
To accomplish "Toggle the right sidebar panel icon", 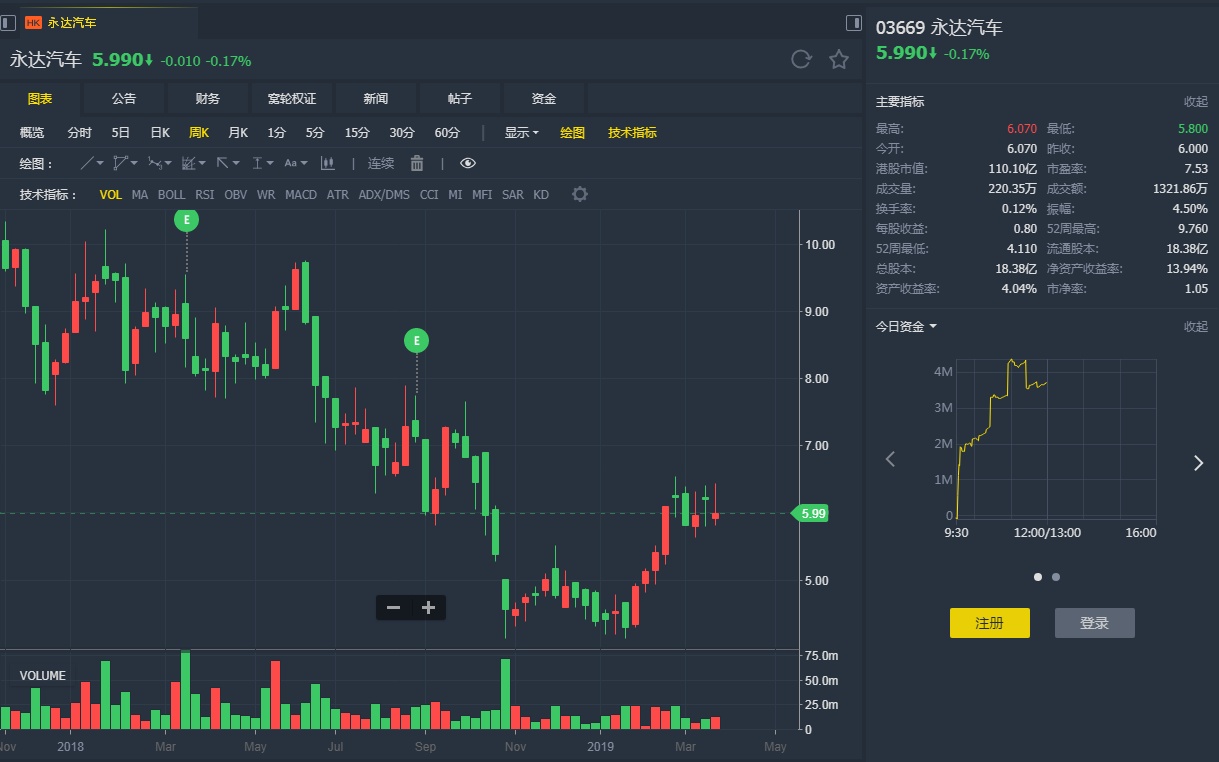I will pyautogui.click(x=853, y=22).
